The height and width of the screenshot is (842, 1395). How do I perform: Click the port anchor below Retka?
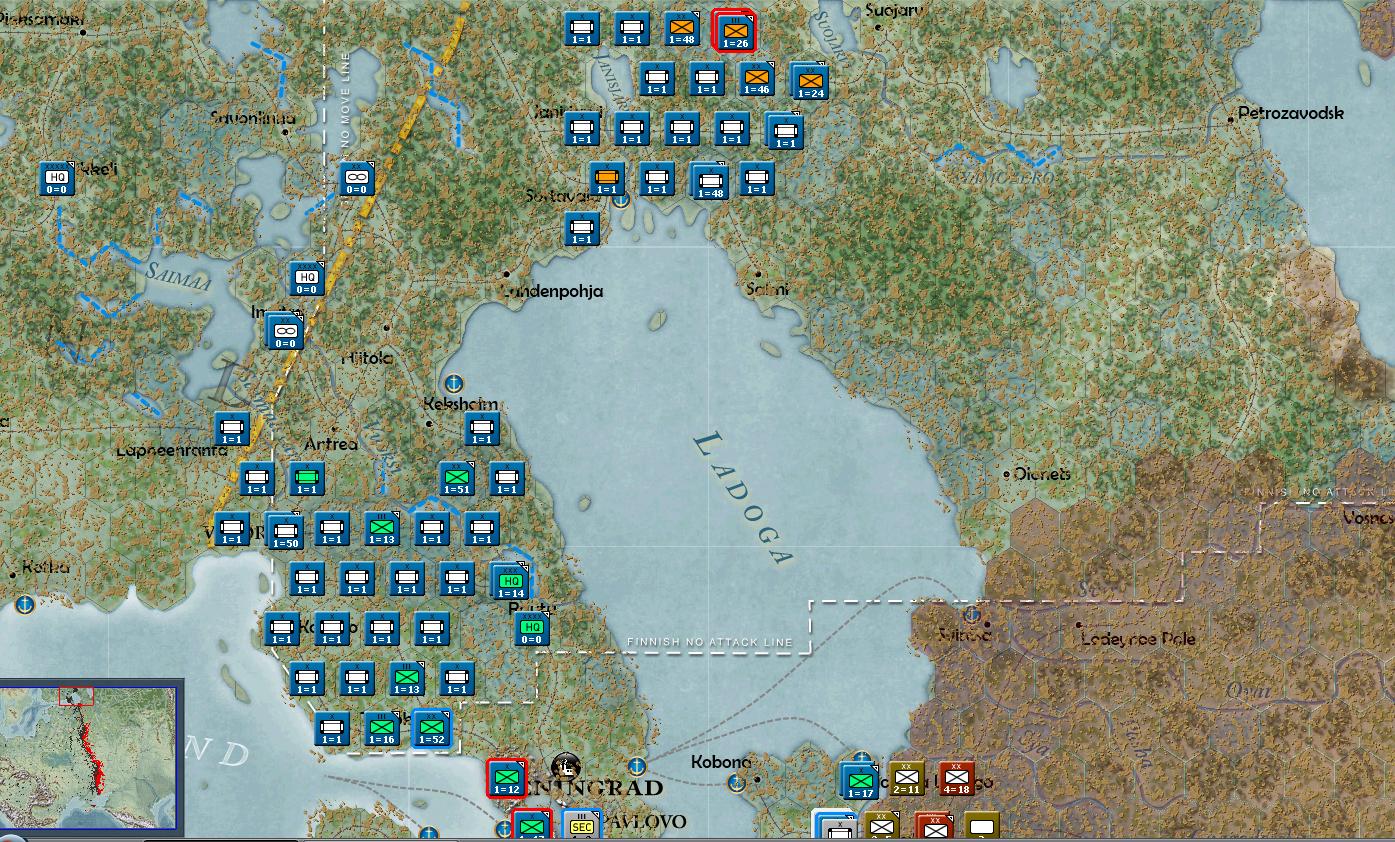click(25, 604)
